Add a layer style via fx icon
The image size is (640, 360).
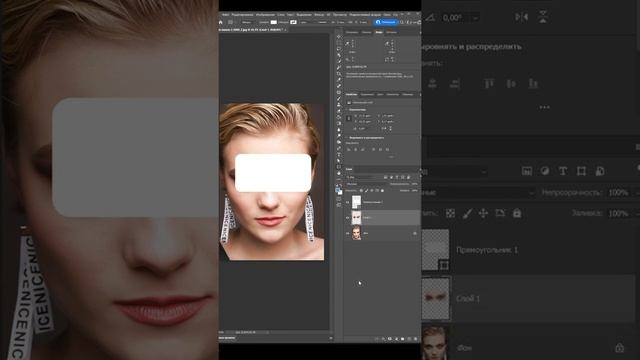tap(383, 339)
